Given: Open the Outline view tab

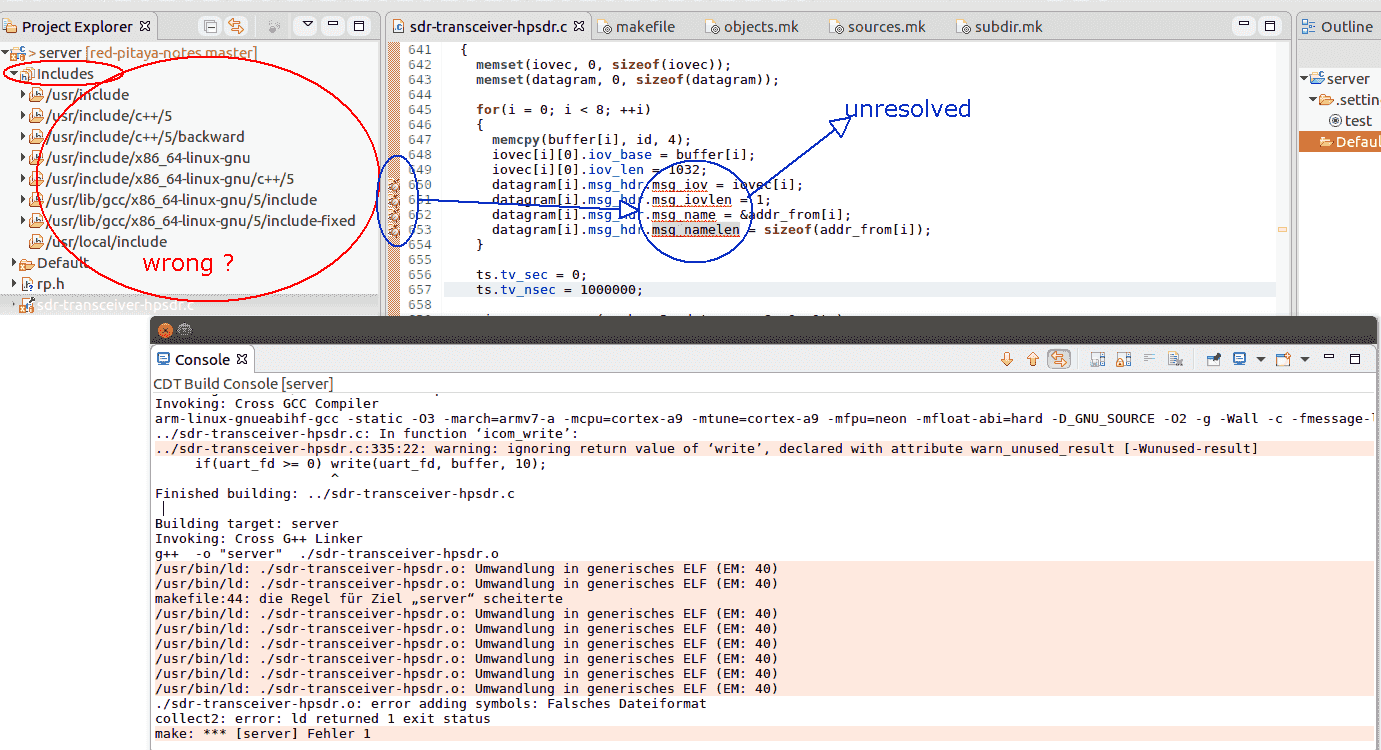Looking at the screenshot, I should [1339, 27].
